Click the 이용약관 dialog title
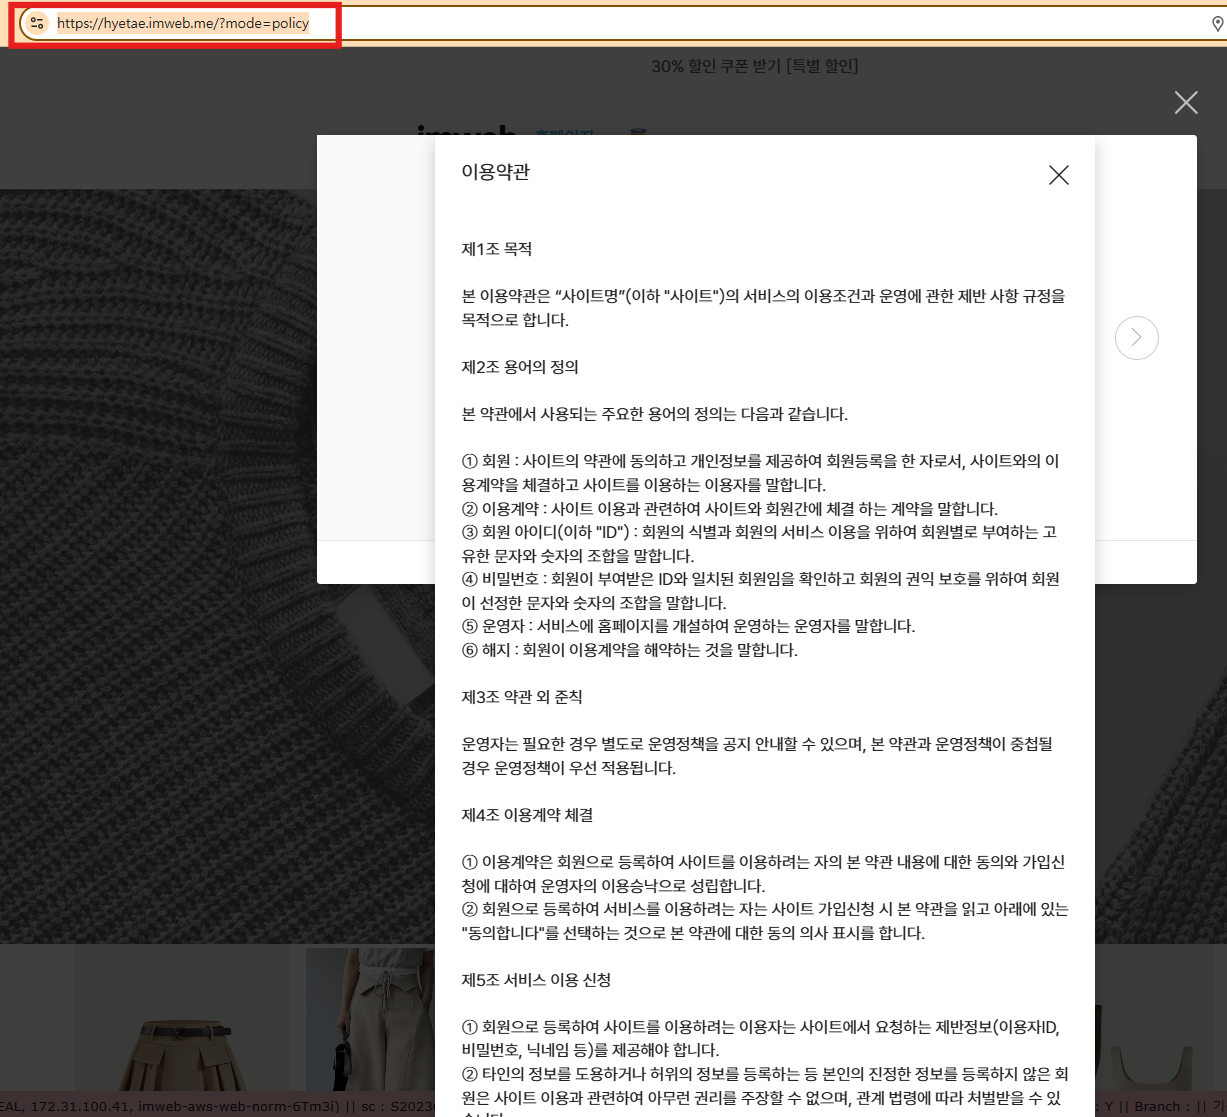 tap(495, 172)
